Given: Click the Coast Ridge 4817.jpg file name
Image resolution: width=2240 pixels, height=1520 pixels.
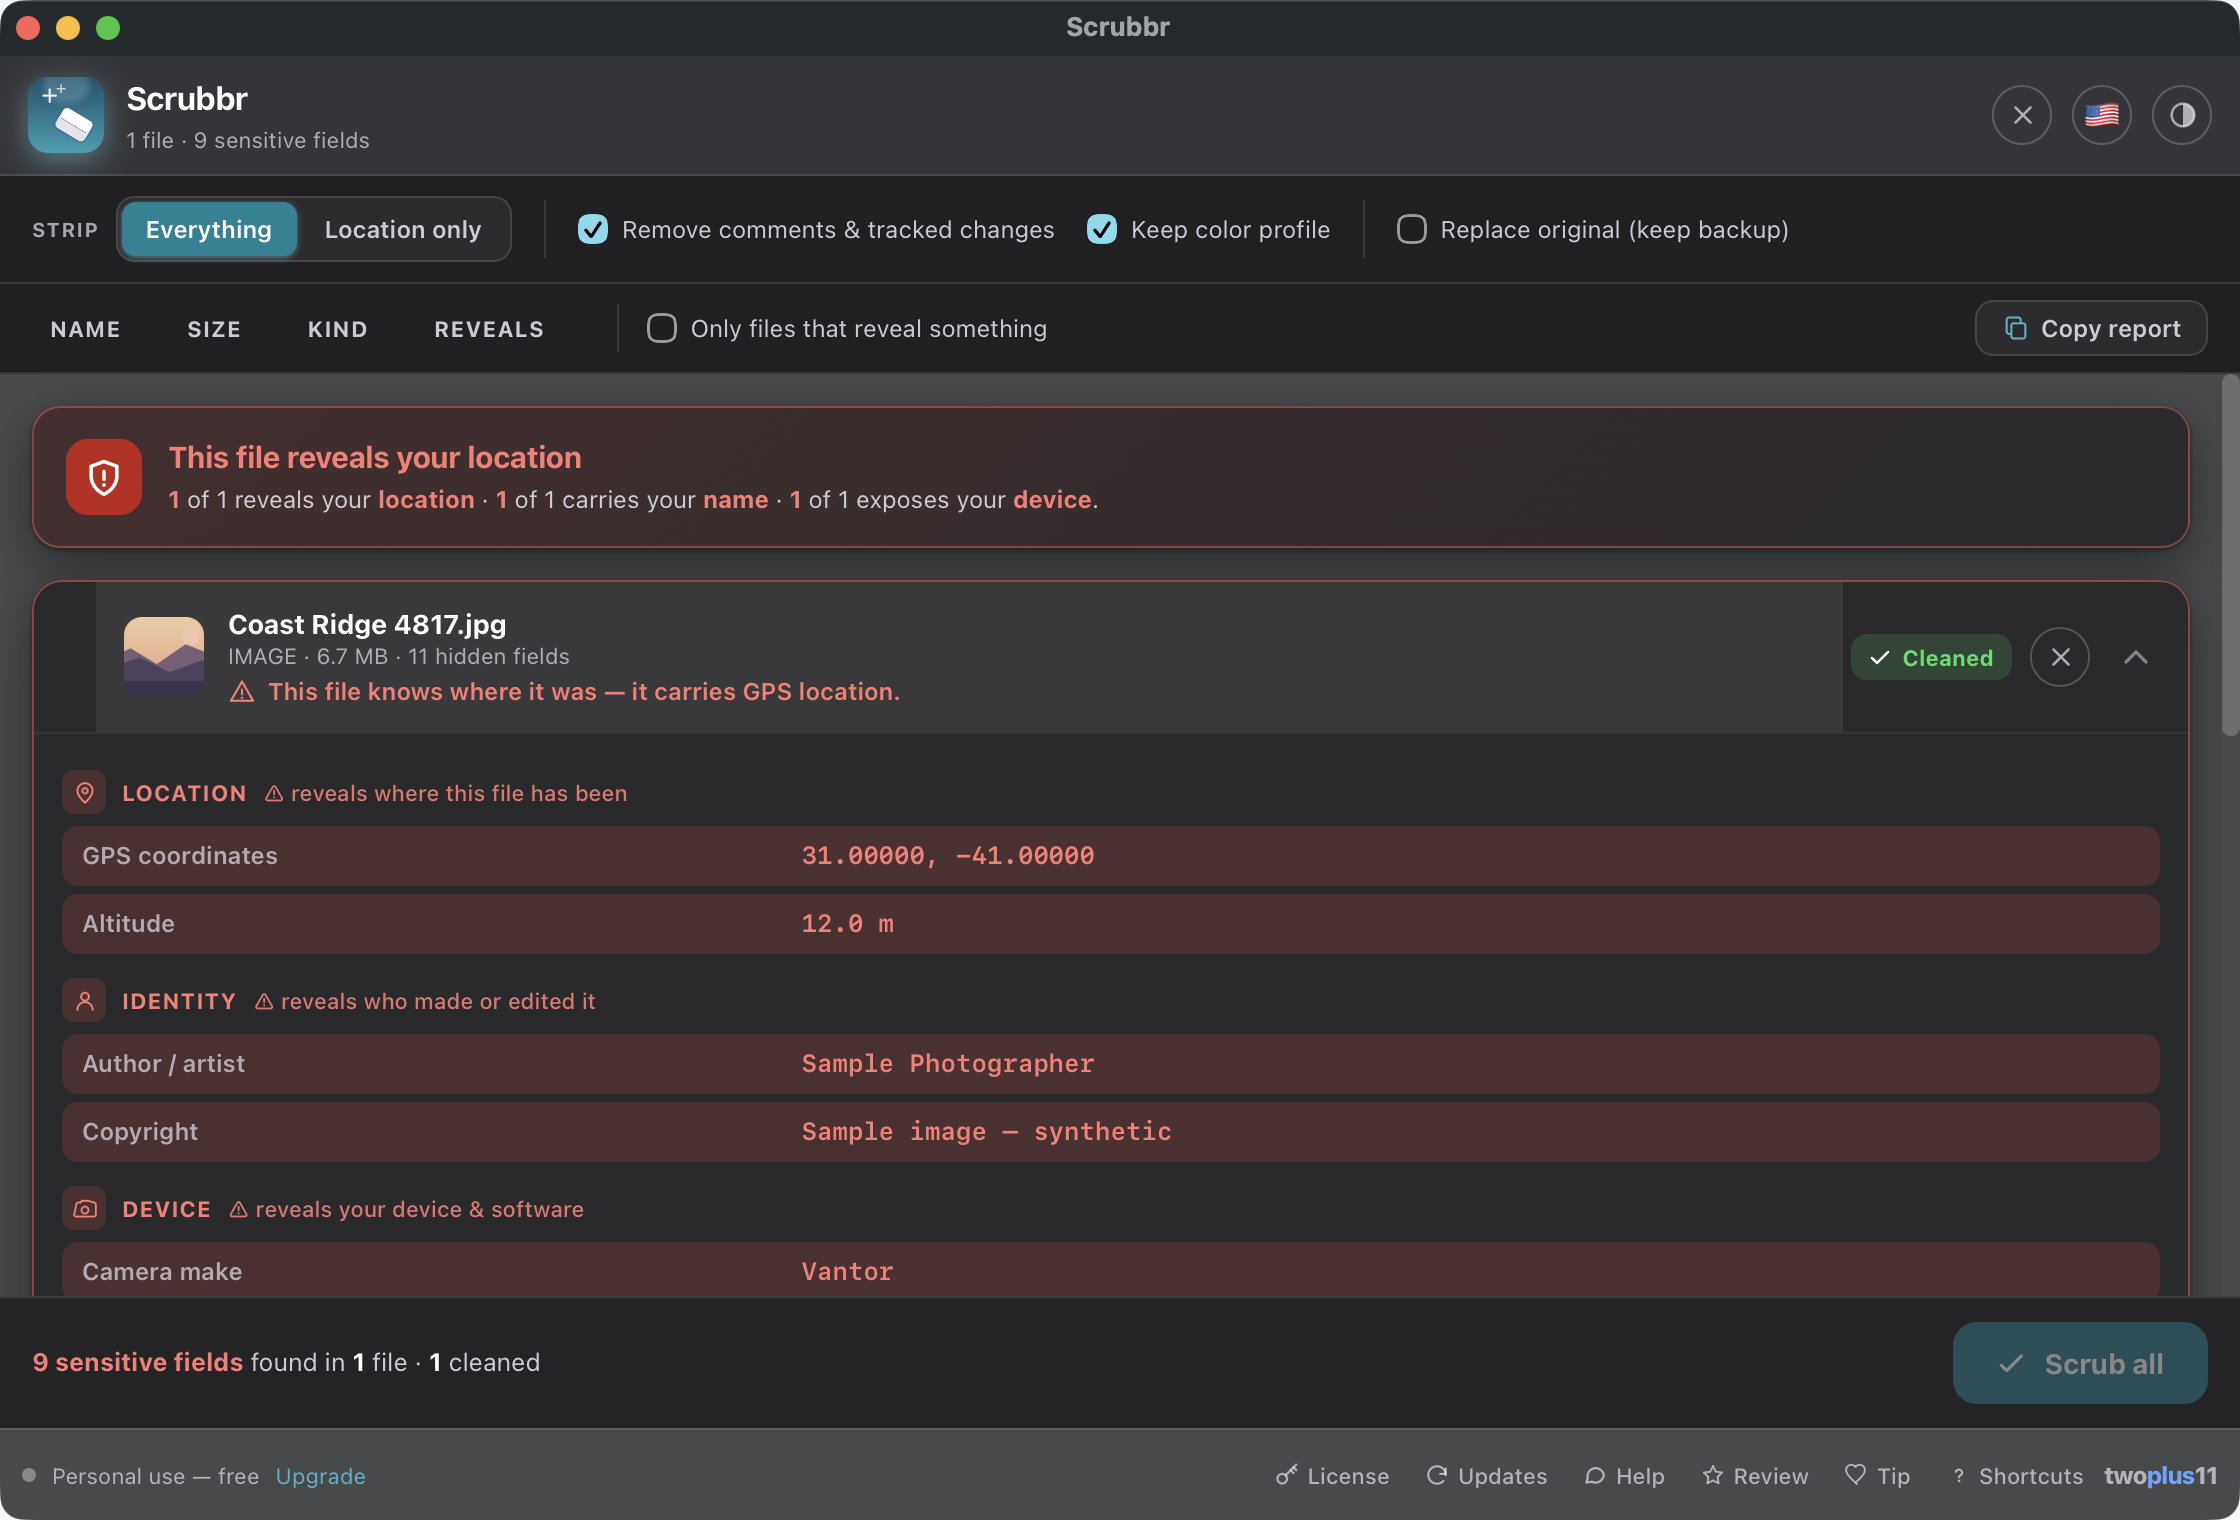Looking at the screenshot, I should [367, 624].
